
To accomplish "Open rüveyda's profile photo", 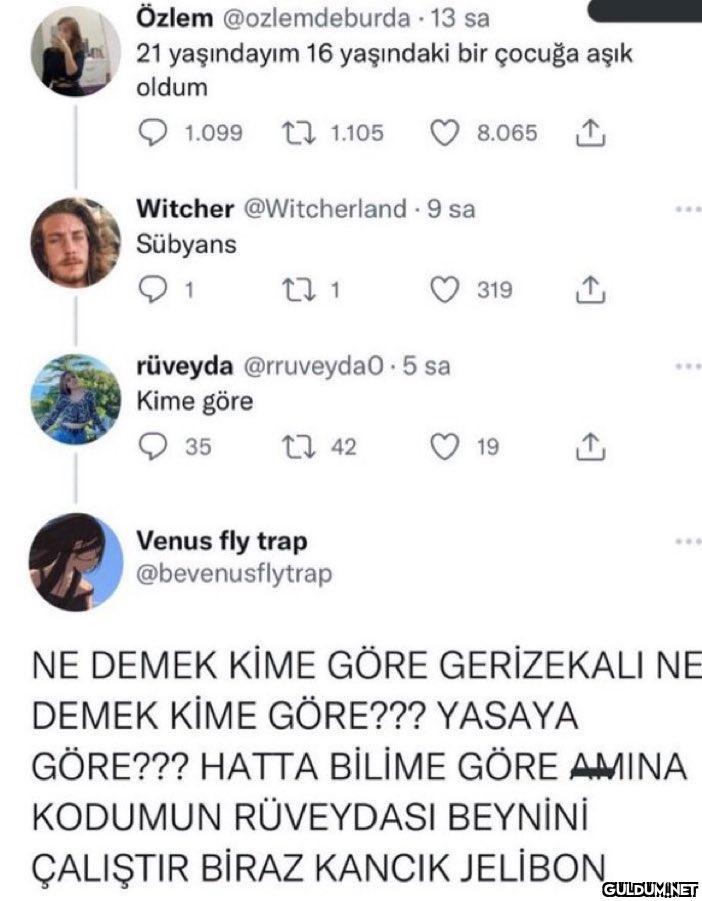I will (76, 399).
